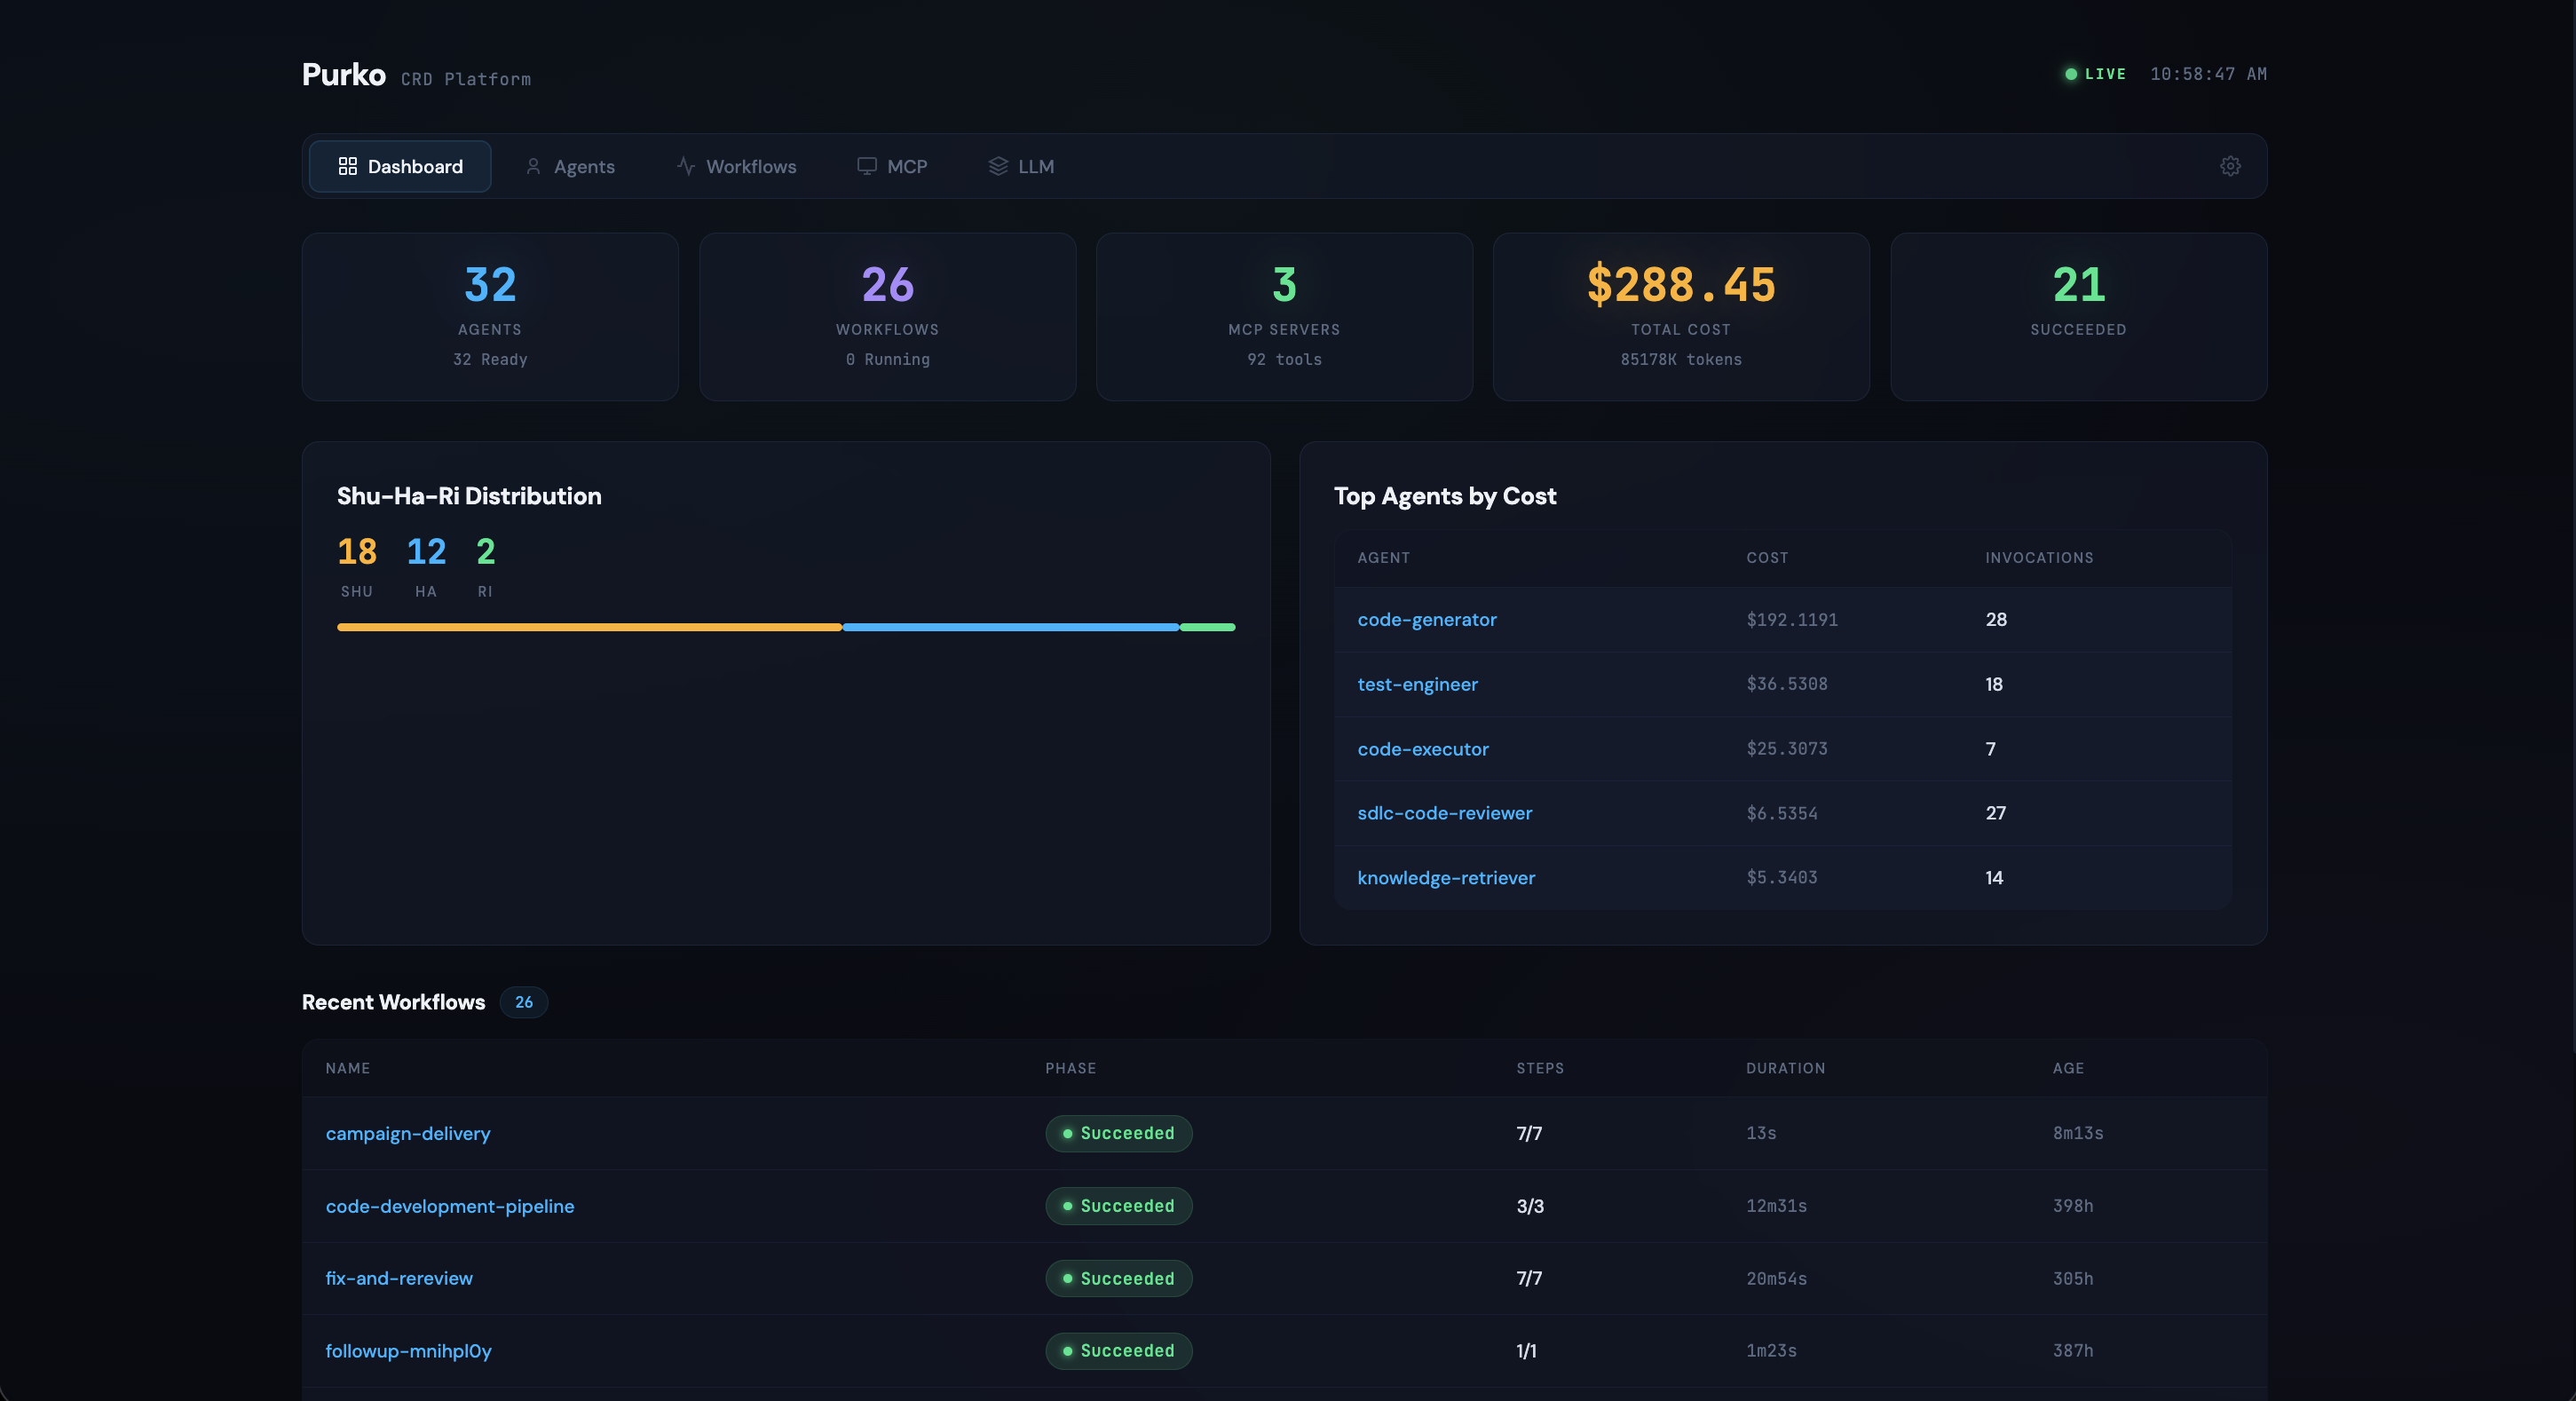Click the LLM layers icon

pyautogui.click(x=997, y=166)
